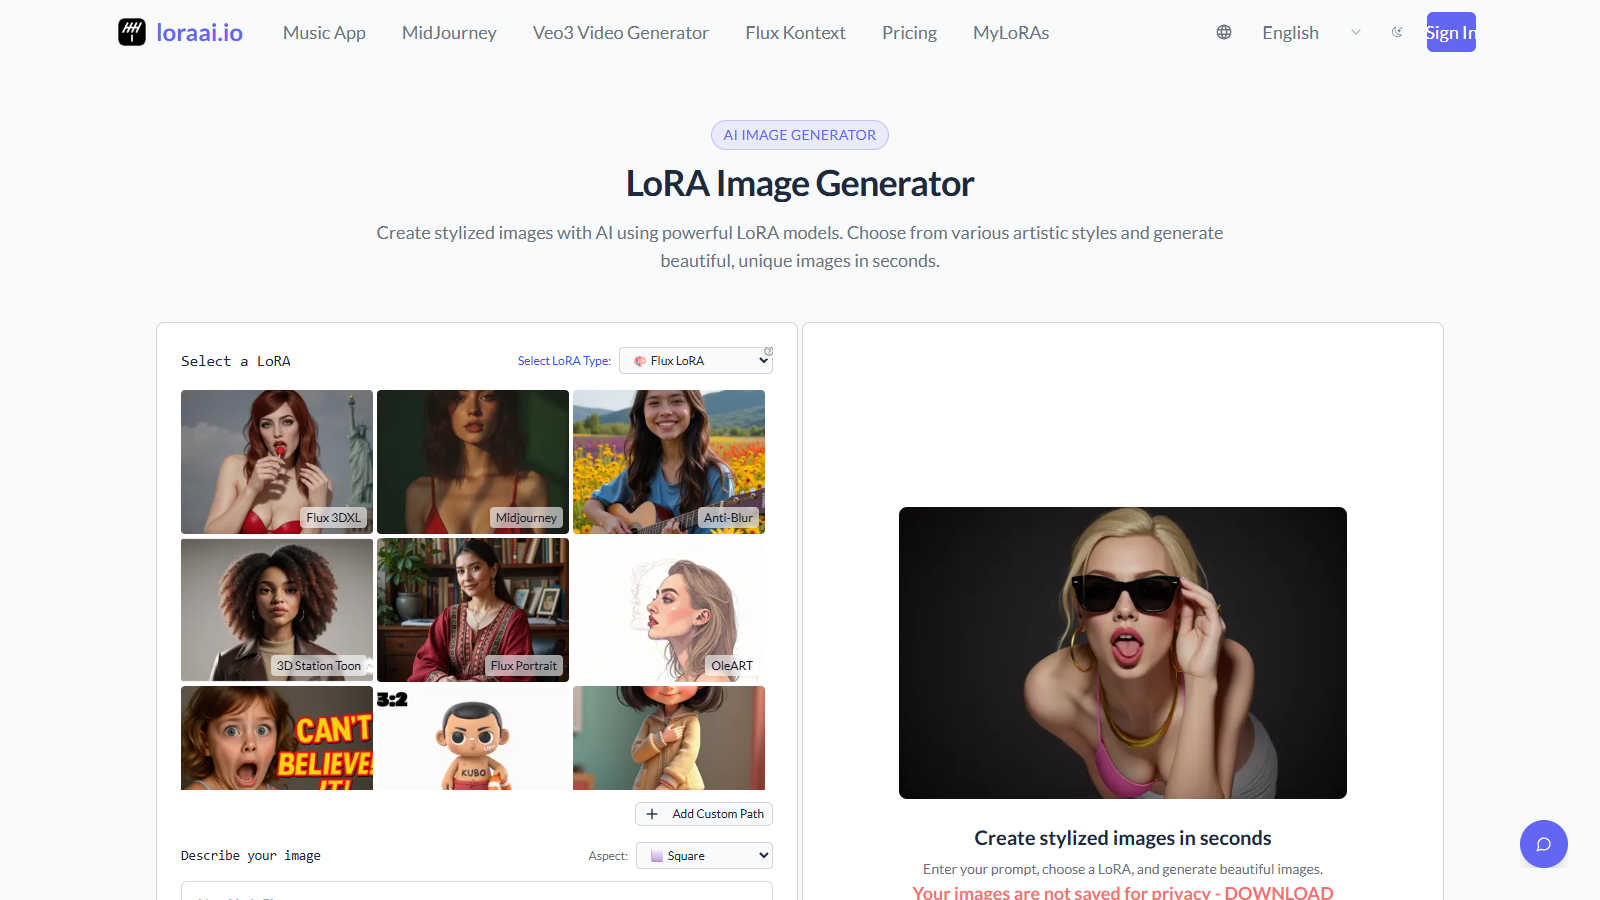Click the plus icon in Add Custom Path

[x=652, y=814]
